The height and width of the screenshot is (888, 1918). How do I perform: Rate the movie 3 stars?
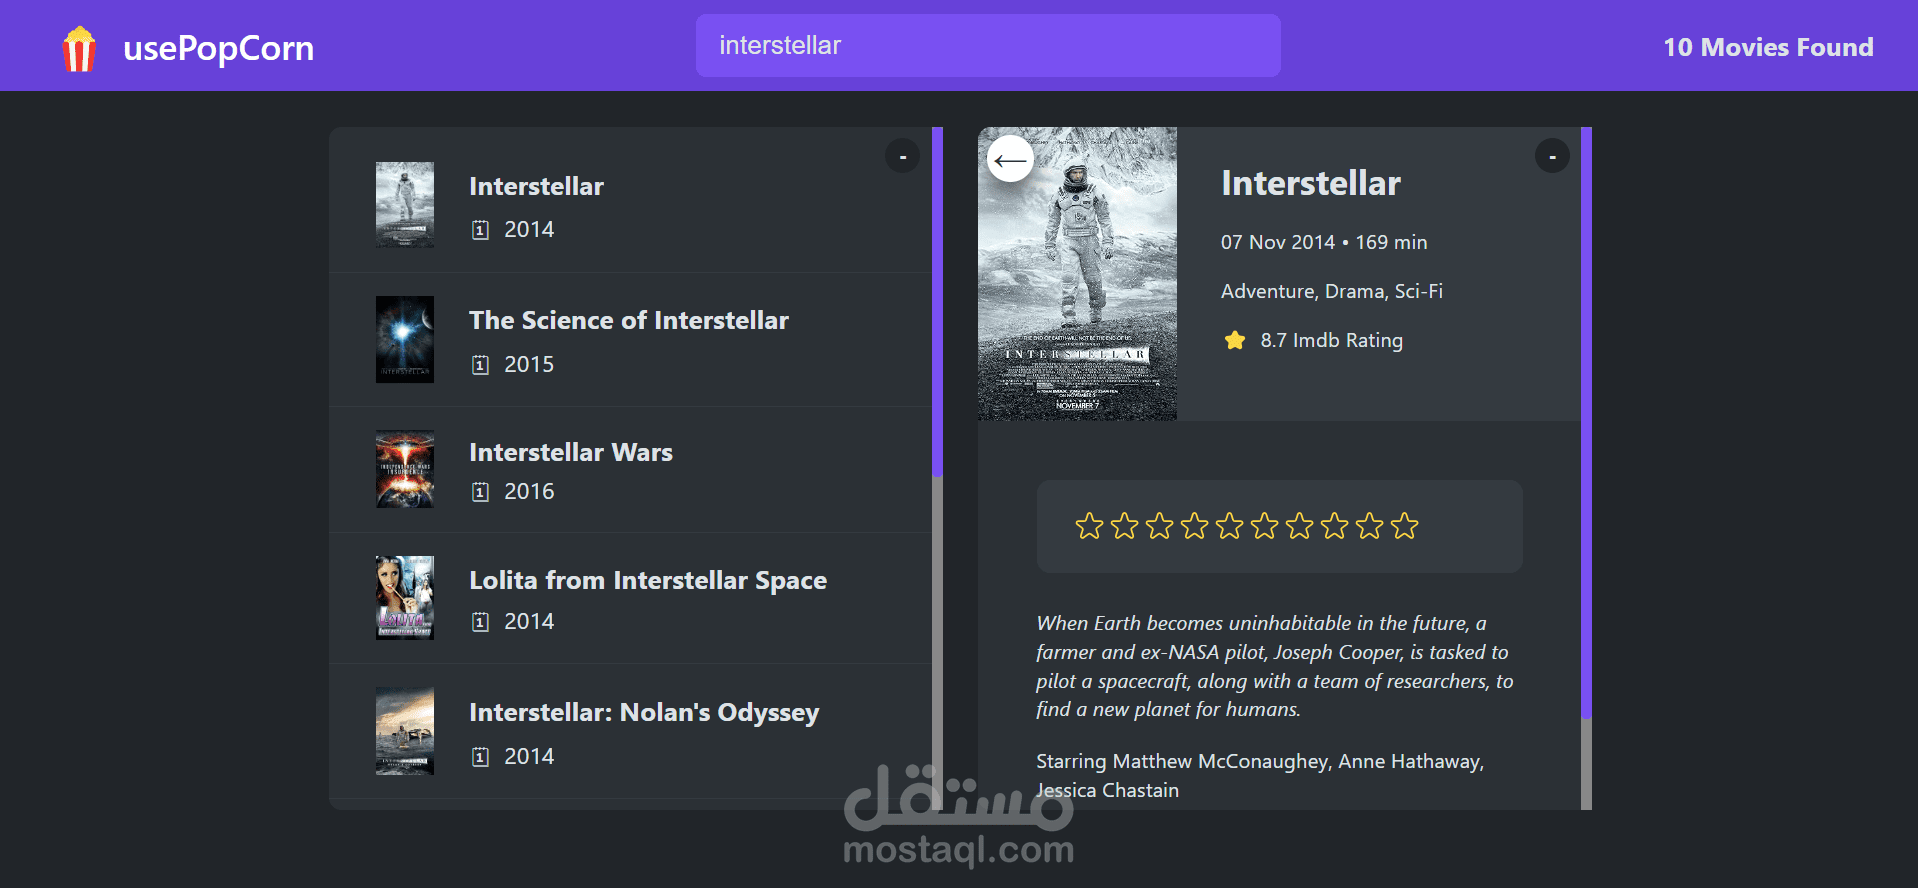point(1159,526)
